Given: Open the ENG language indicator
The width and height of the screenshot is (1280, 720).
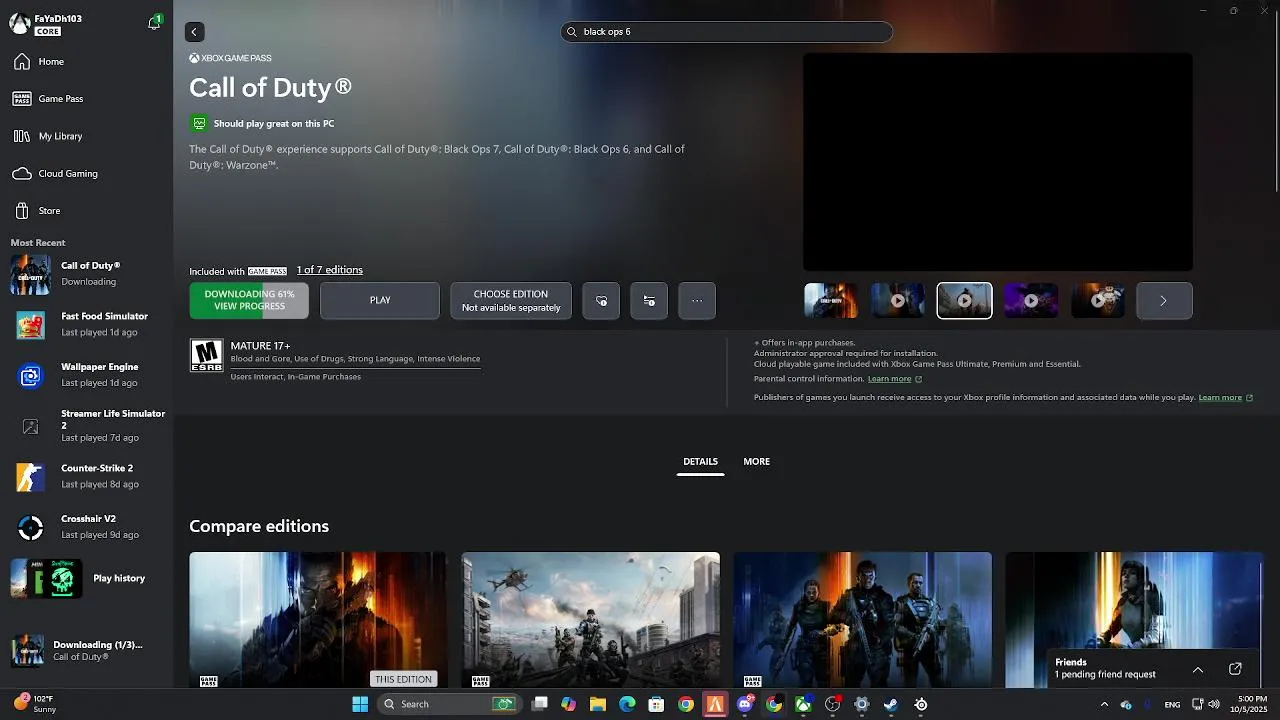Looking at the screenshot, I should tap(1172, 705).
